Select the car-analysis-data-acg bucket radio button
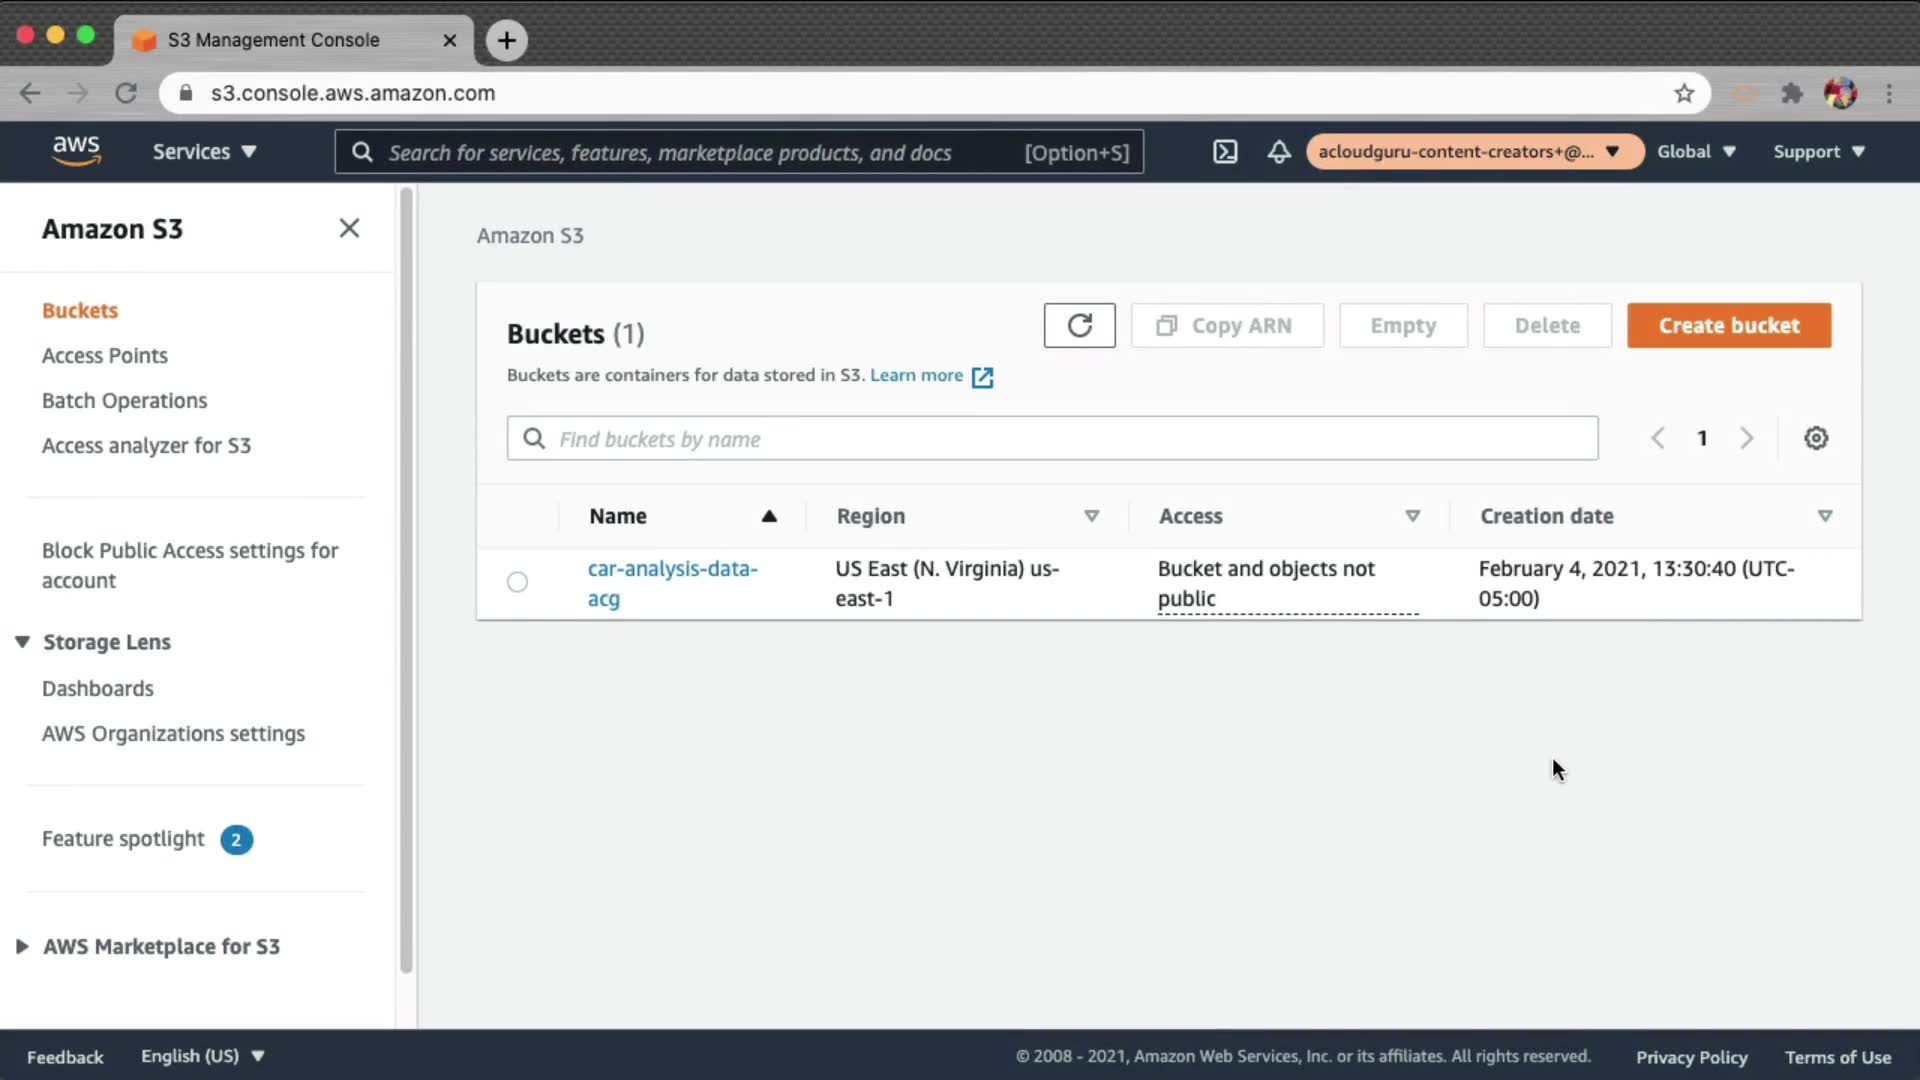 tap(517, 582)
